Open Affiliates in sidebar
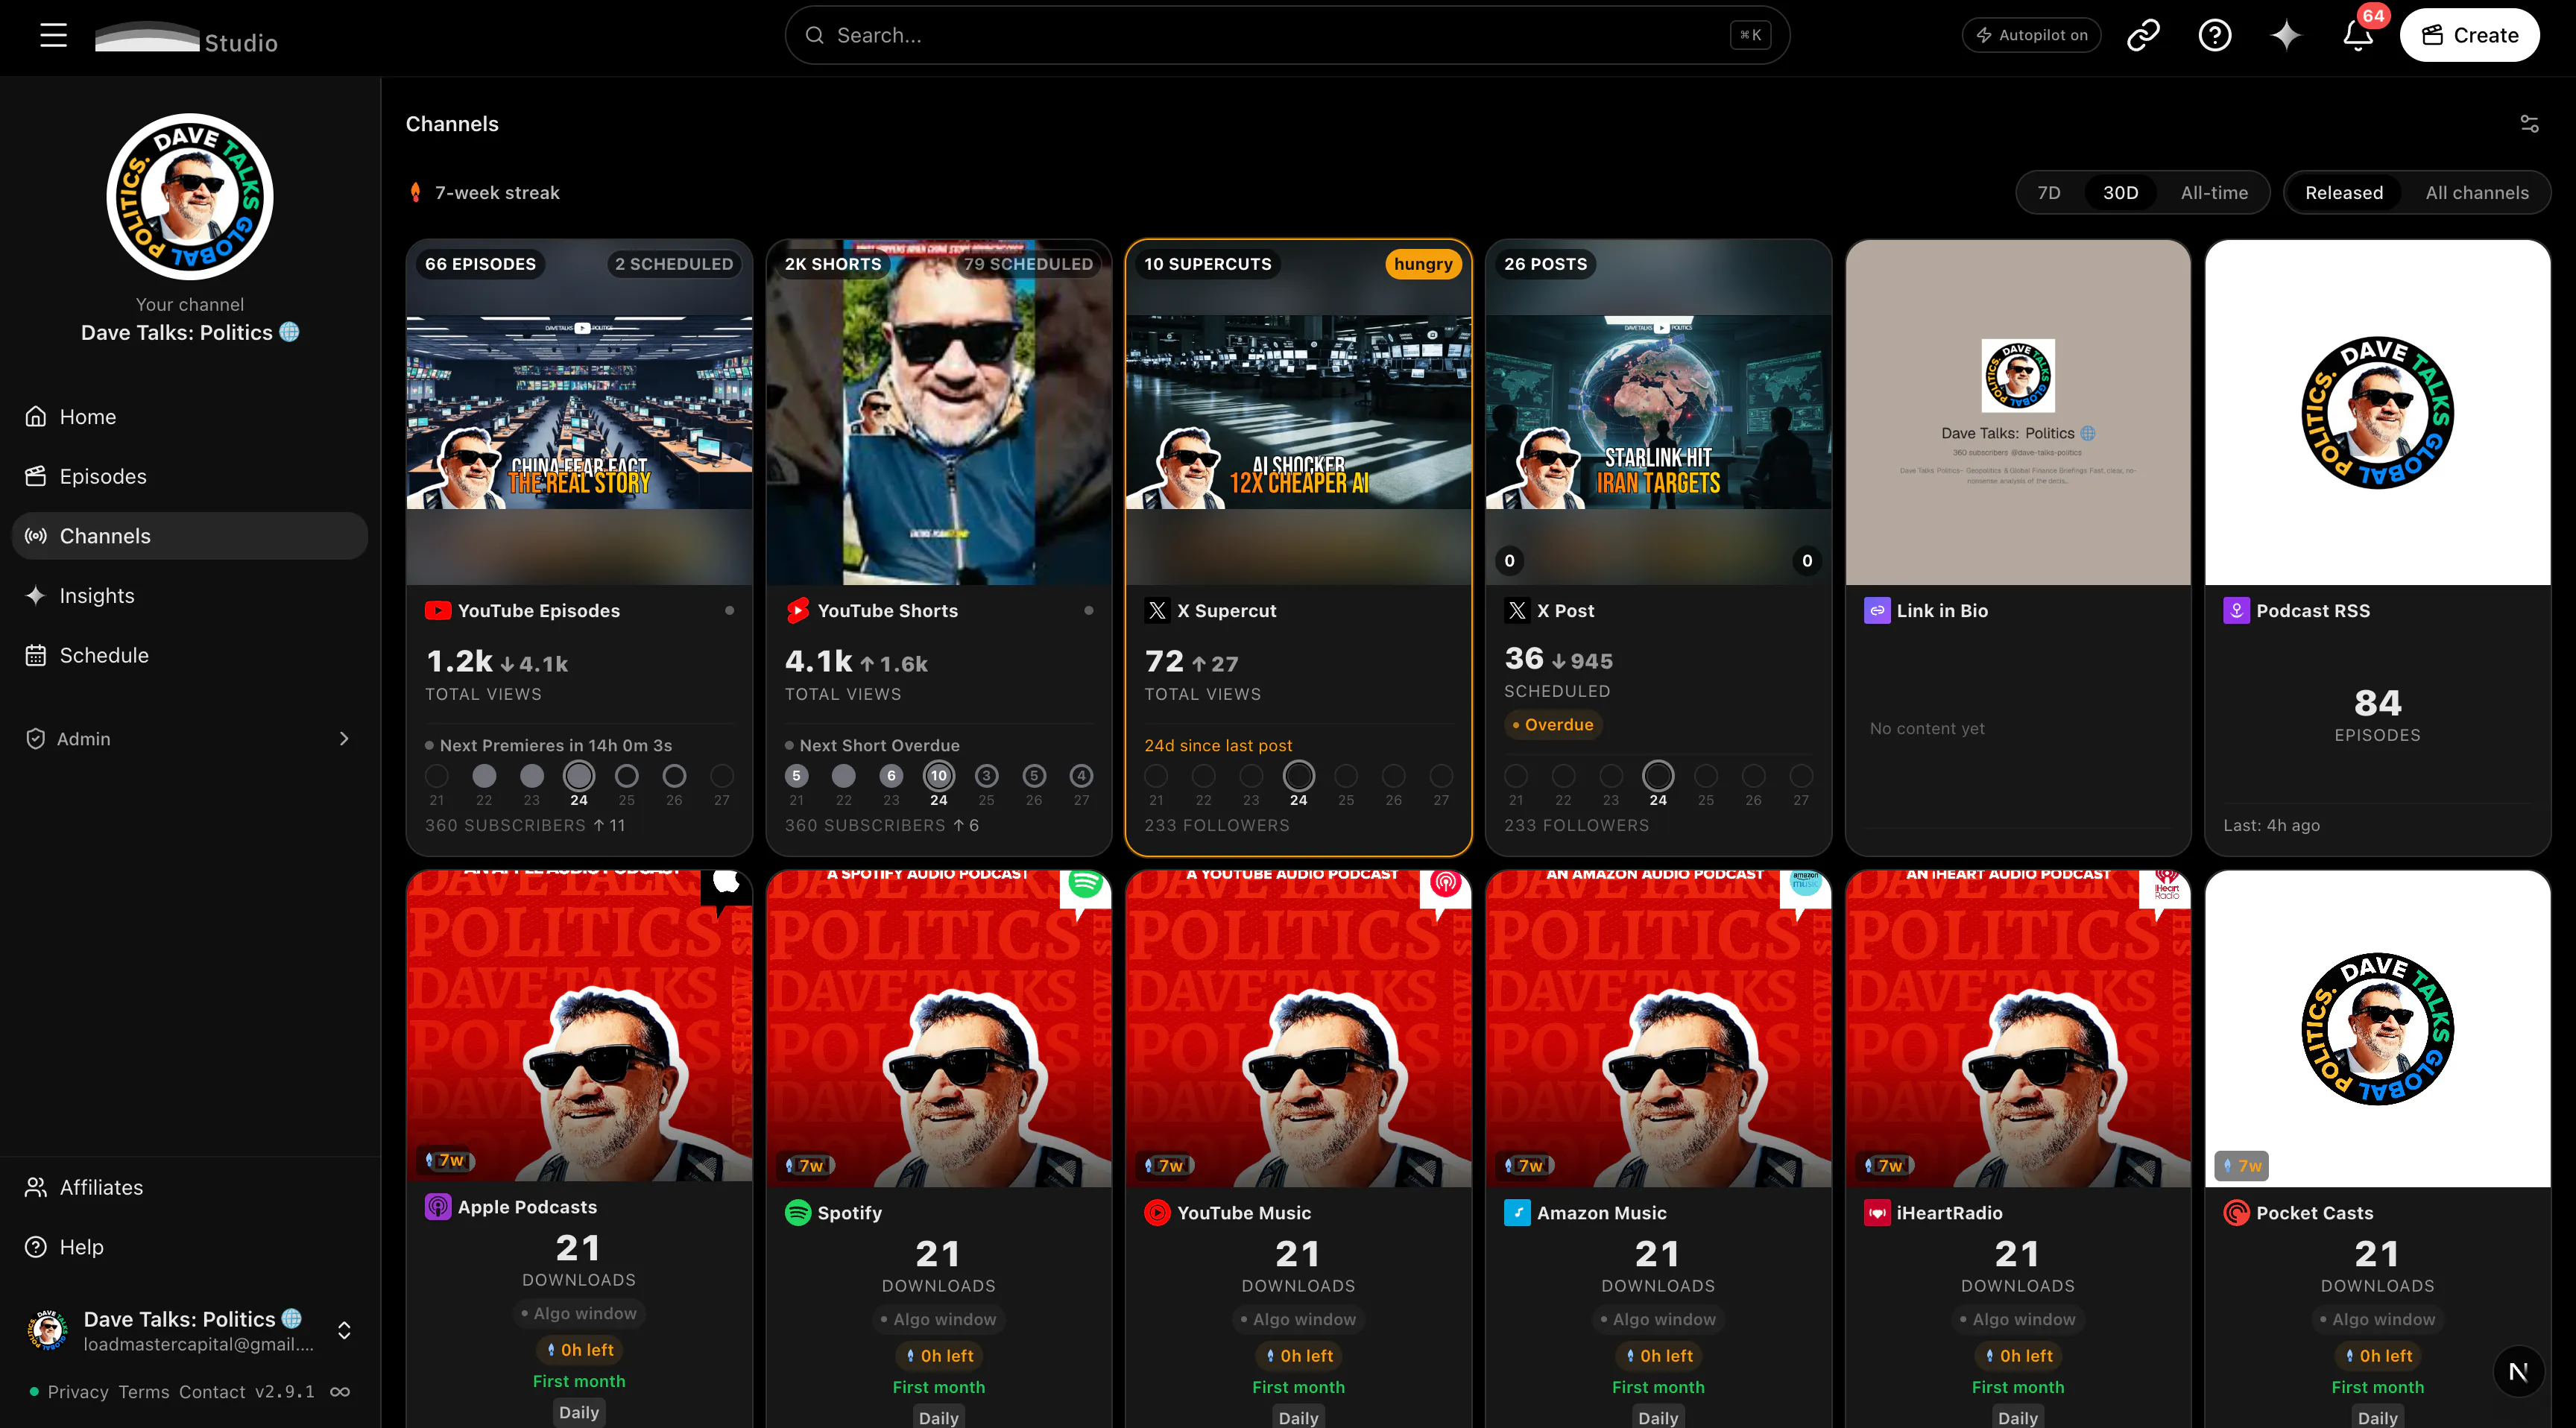2576x1428 pixels. [x=190, y=1187]
